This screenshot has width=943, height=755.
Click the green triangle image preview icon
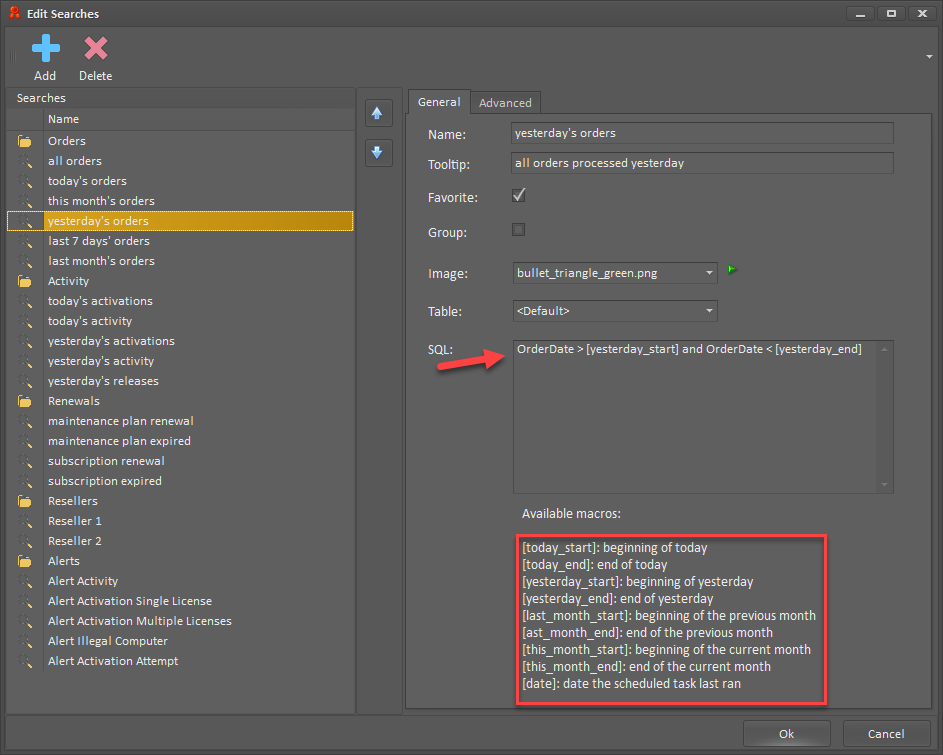coord(732,269)
